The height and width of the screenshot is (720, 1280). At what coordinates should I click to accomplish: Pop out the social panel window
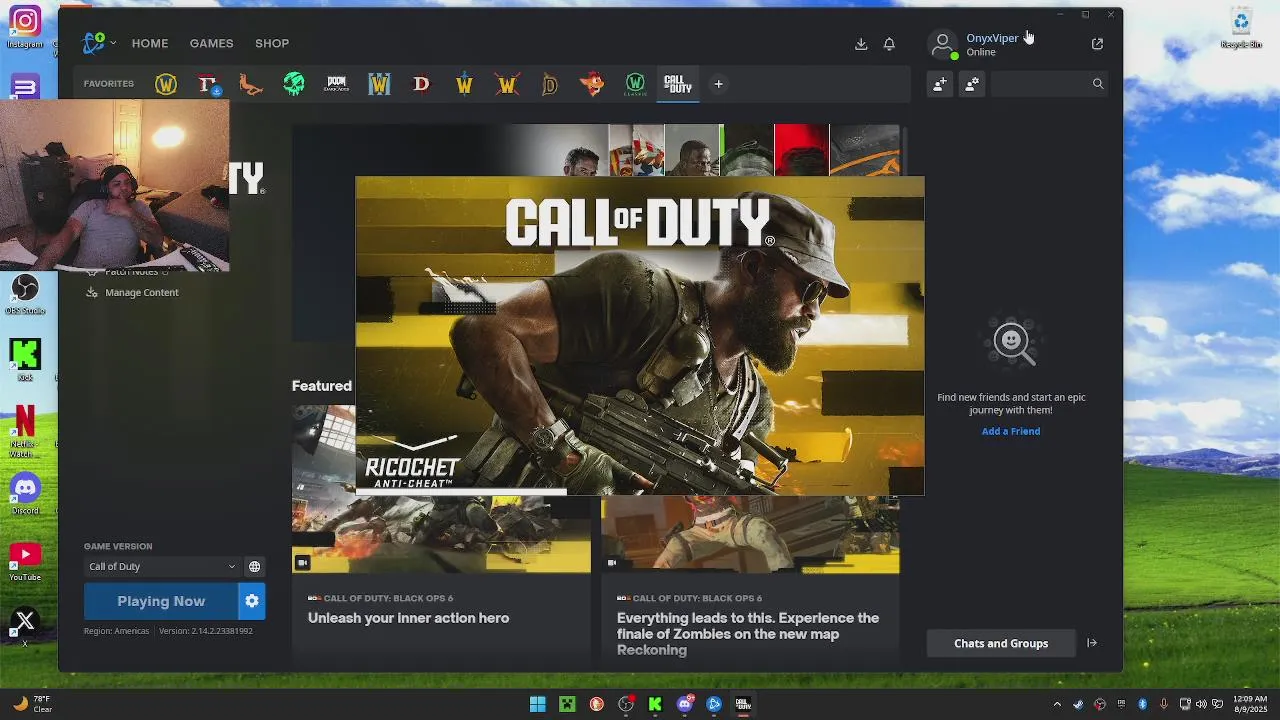coord(1097,44)
